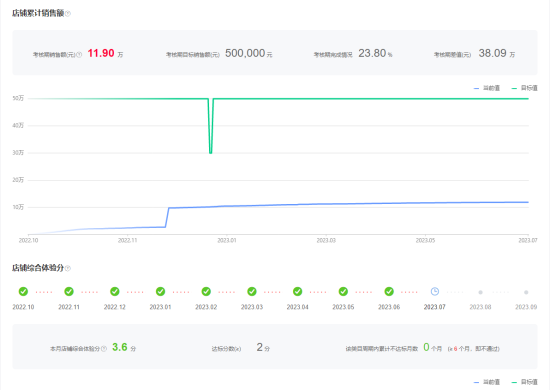The width and height of the screenshot is (550, 390).
Task: Click the 500,000 元 target sales value
Action: [249, 54]
